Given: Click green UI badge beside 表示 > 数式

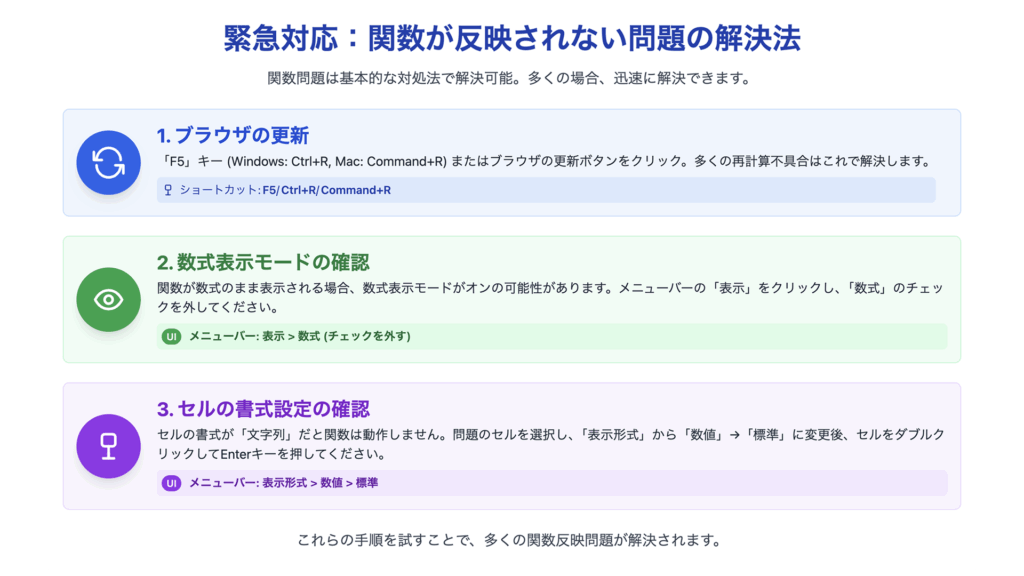Looking at the screenshot, I should pyautogui.click(x=171, y=336).
